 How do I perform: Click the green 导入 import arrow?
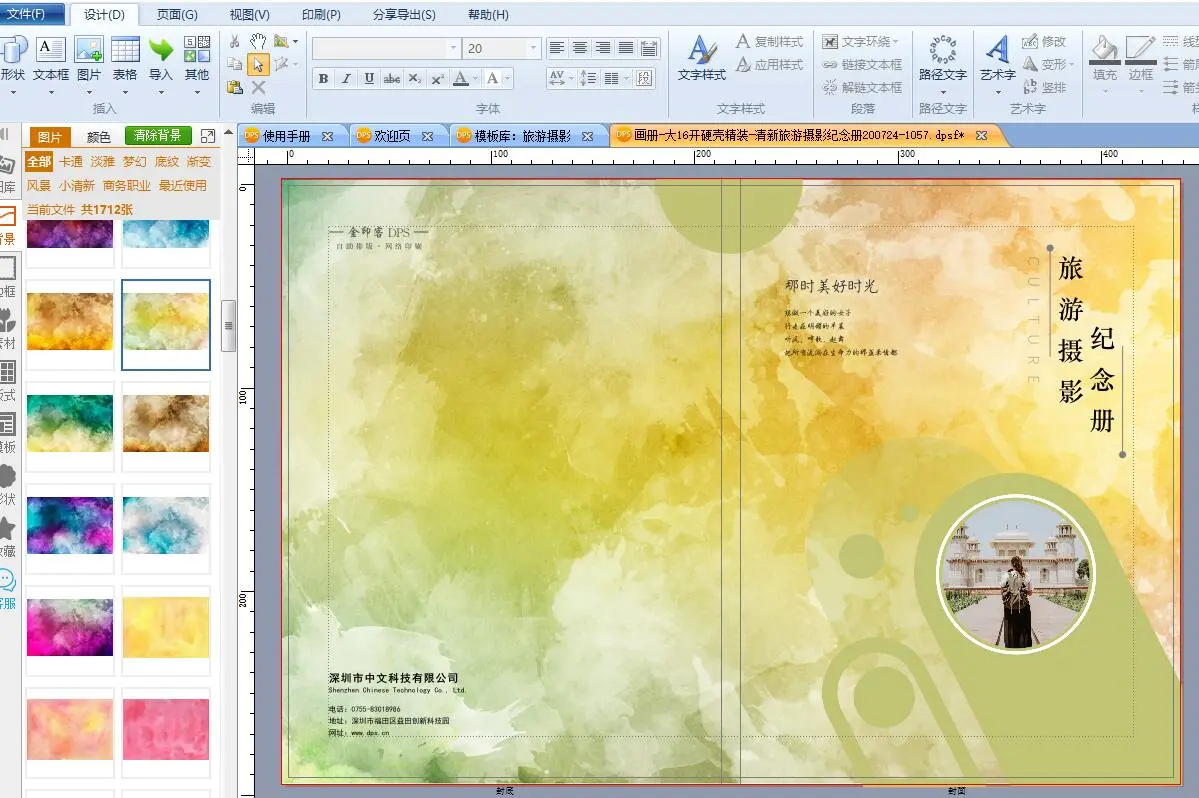pos(161,50)
